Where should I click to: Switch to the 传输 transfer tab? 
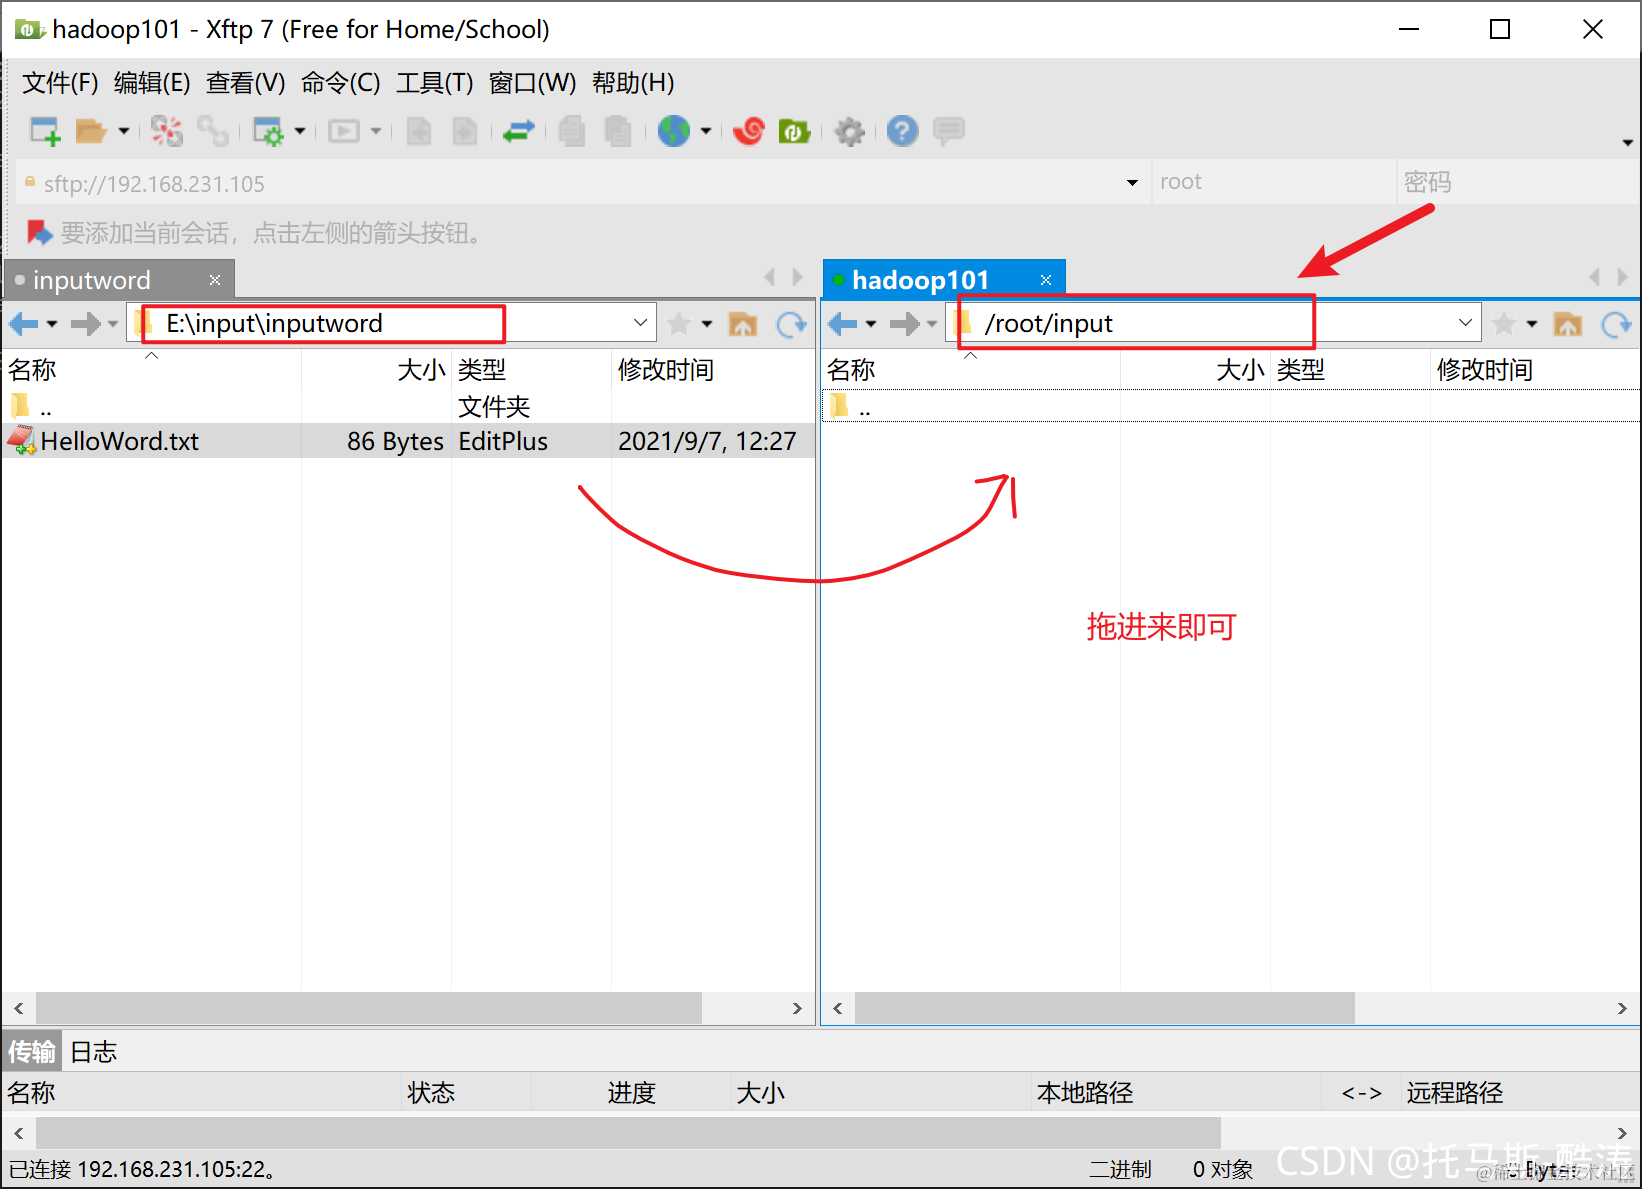click(x=32, y=1052)
